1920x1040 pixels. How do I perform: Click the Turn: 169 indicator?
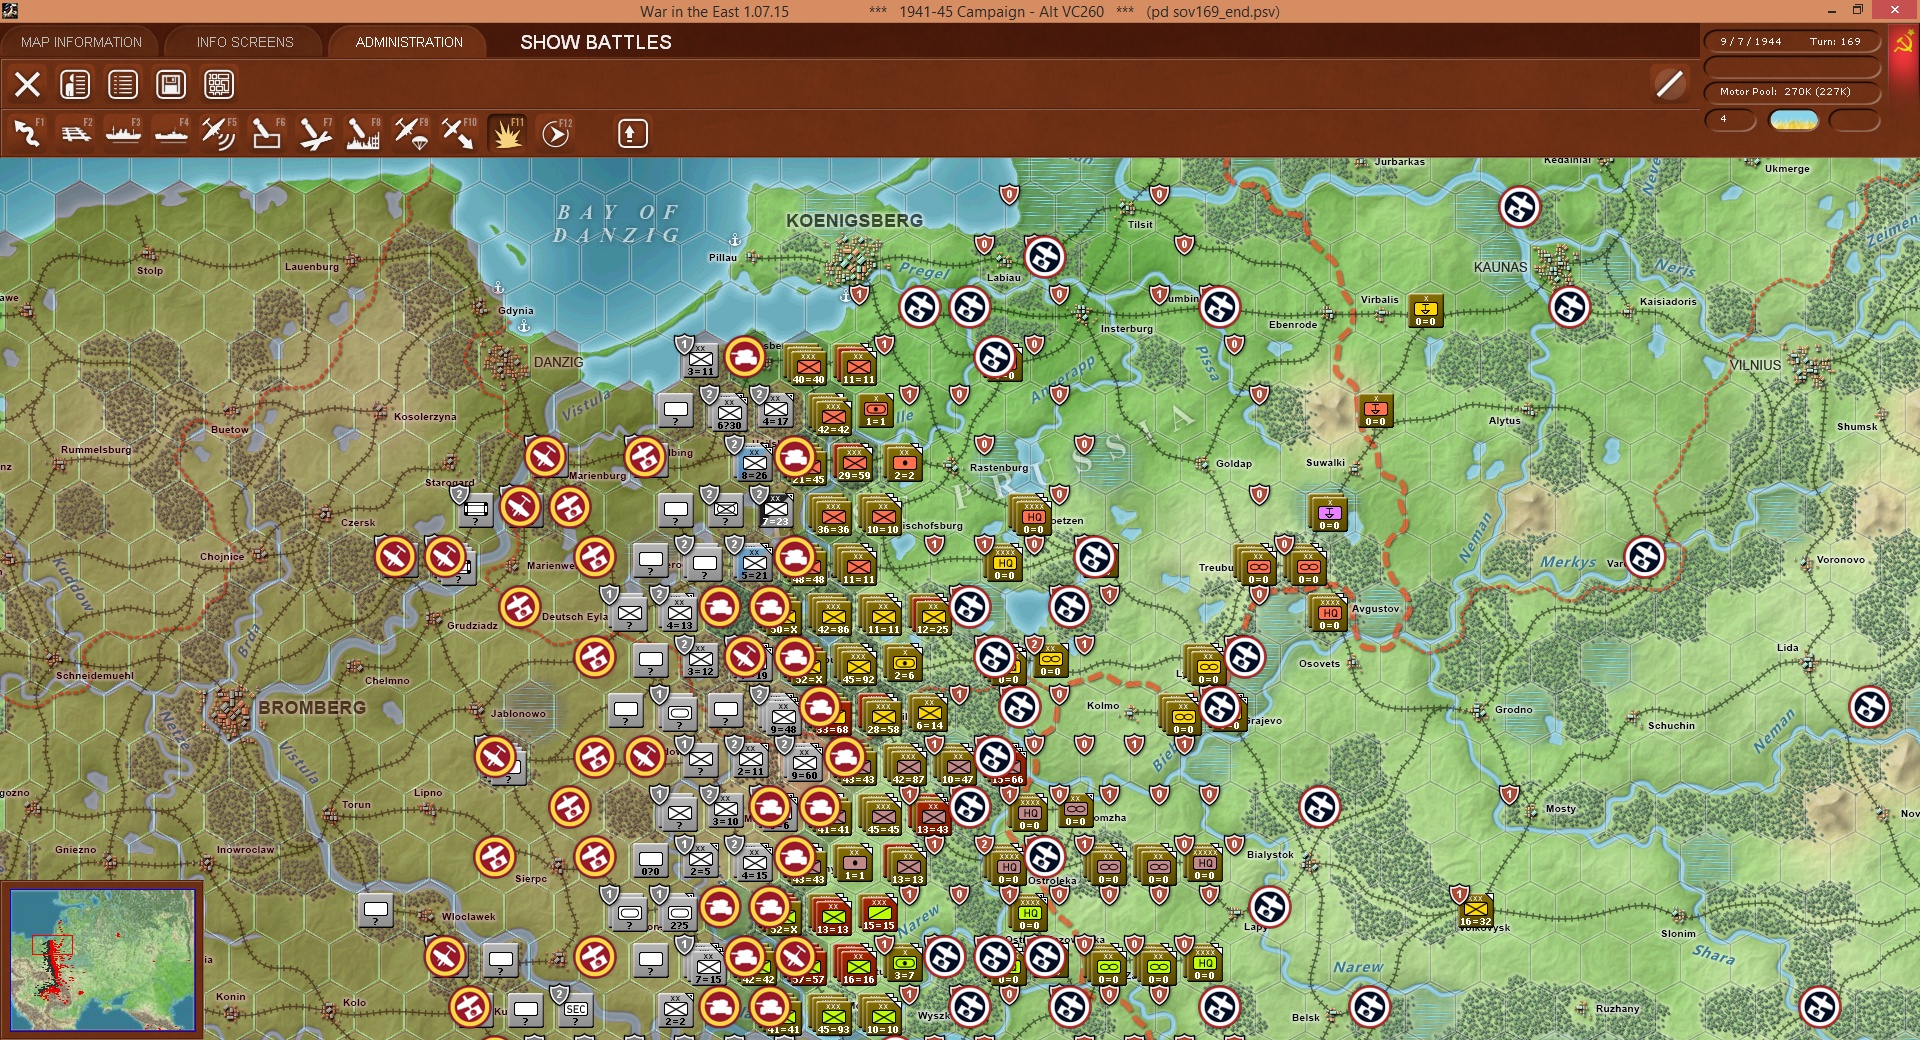[x=1835, y=42]
